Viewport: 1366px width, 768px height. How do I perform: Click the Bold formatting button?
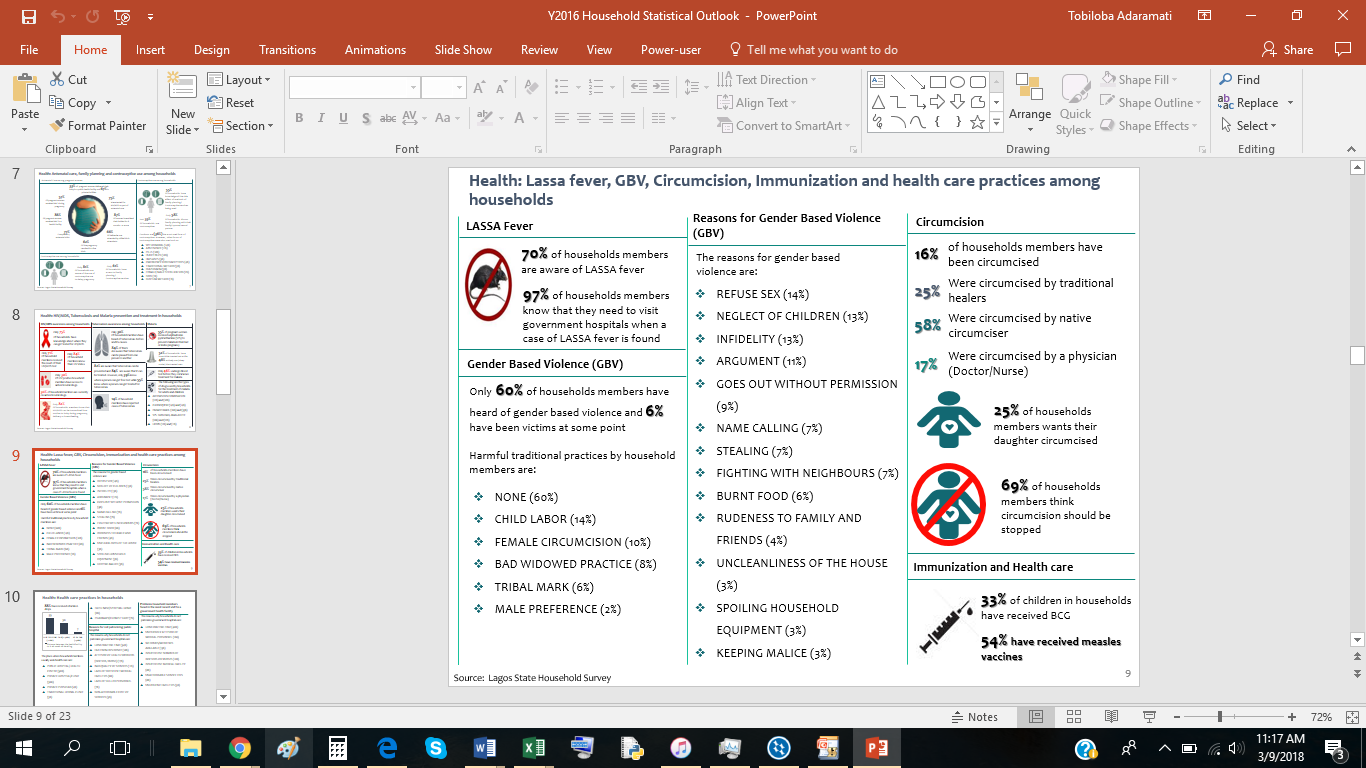pyautogui.click(x=299, y=118)
